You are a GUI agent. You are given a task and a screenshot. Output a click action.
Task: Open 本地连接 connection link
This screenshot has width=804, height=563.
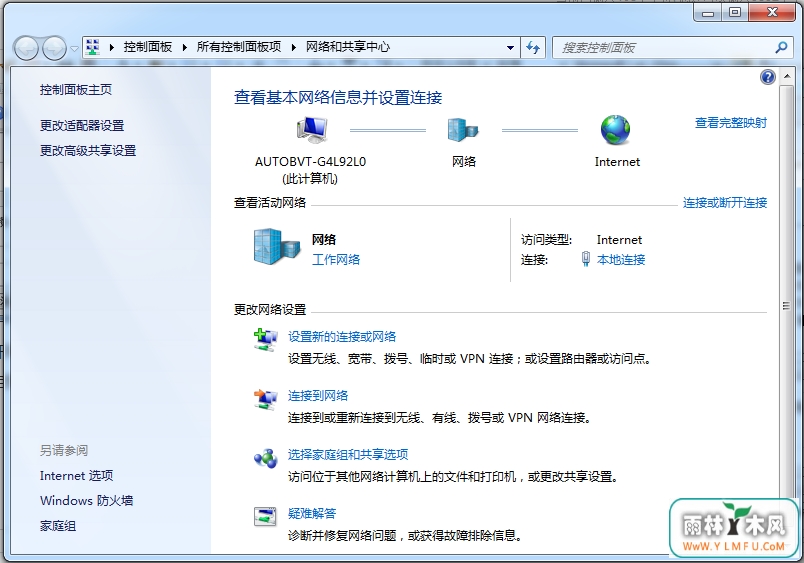point(621,260)
